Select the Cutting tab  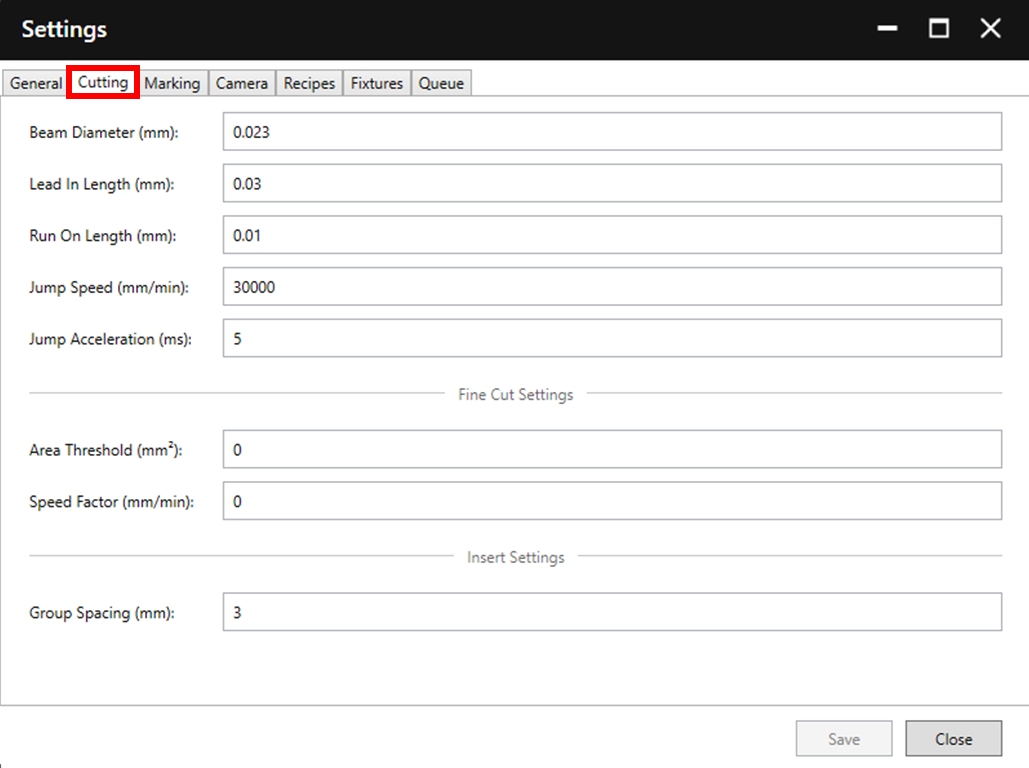pos(103,82)
